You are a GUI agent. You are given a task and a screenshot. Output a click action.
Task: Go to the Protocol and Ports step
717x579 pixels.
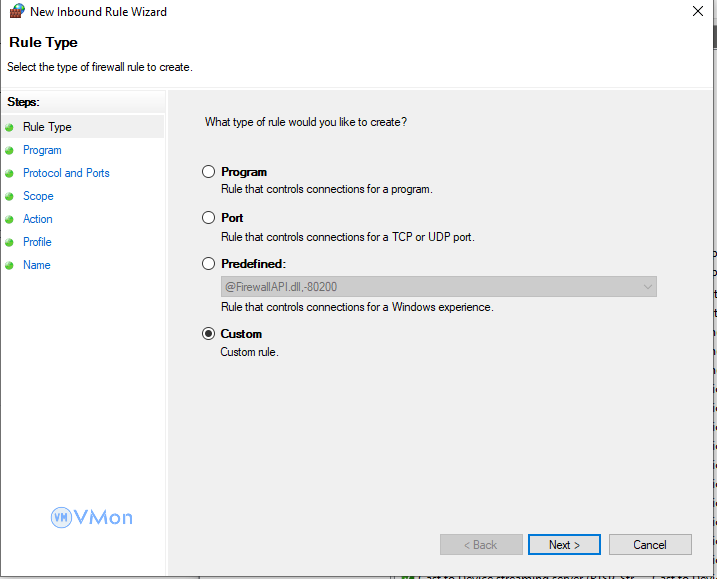click(66, 173)
